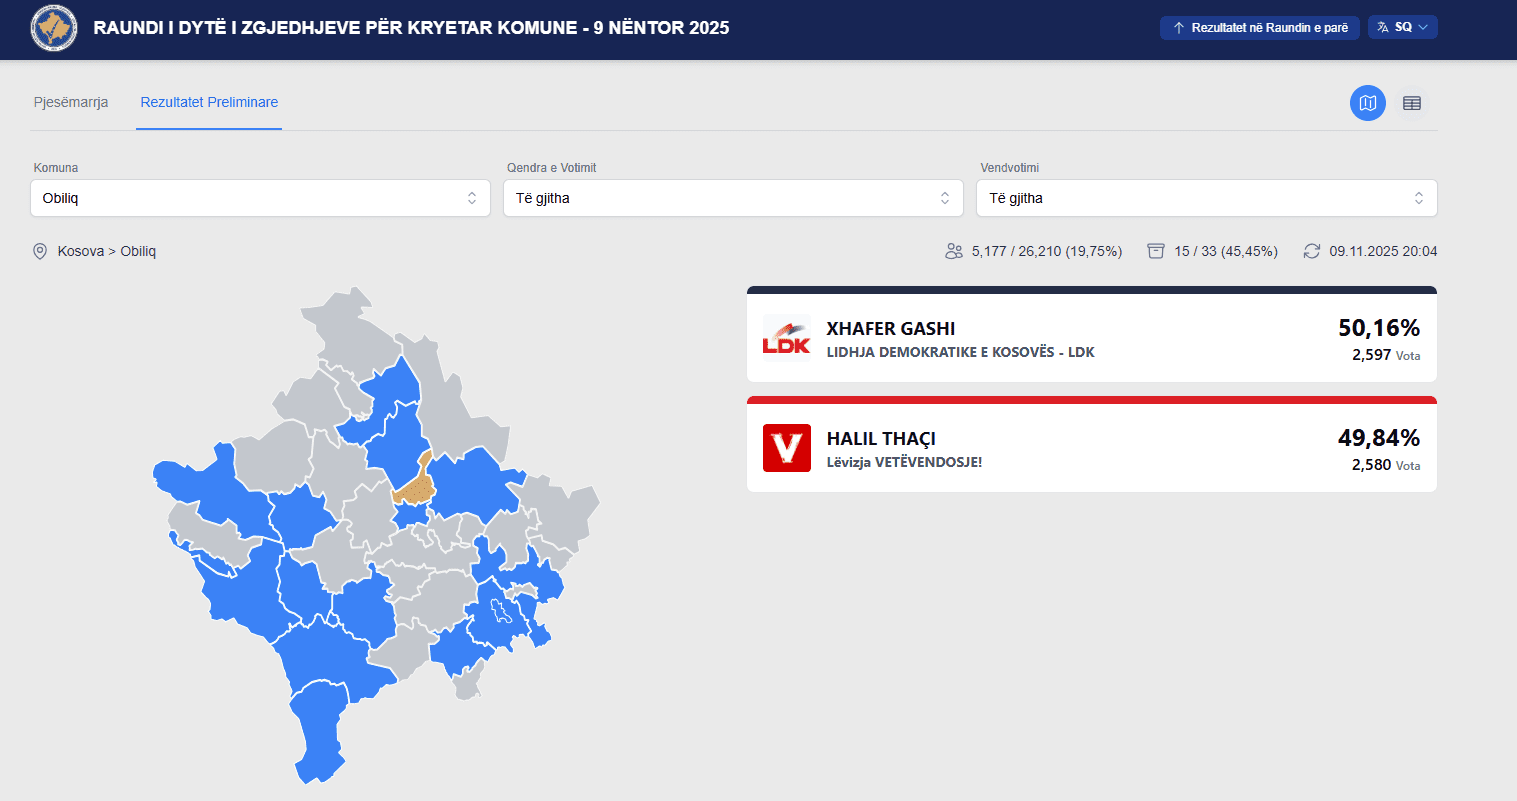1517x801 pixels.
Task: Click the LDK party logo
Action: coord(787,338)
